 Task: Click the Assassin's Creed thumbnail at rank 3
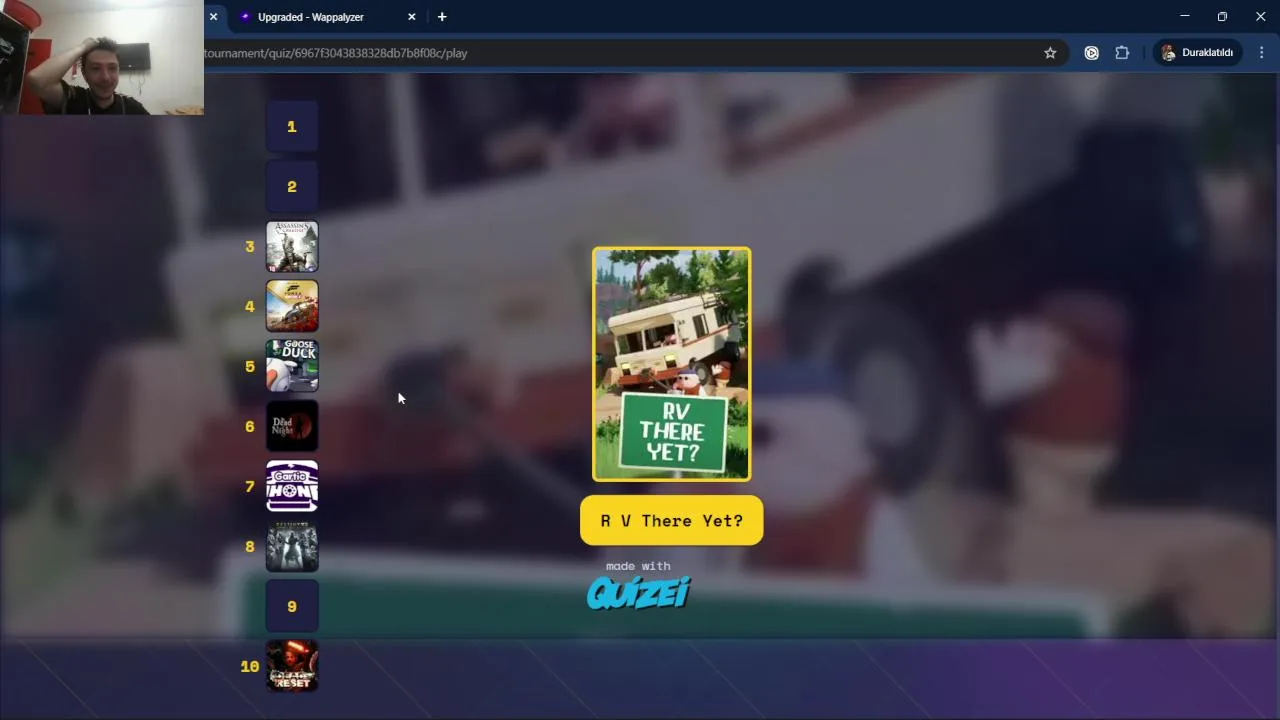tap(292, 246)
